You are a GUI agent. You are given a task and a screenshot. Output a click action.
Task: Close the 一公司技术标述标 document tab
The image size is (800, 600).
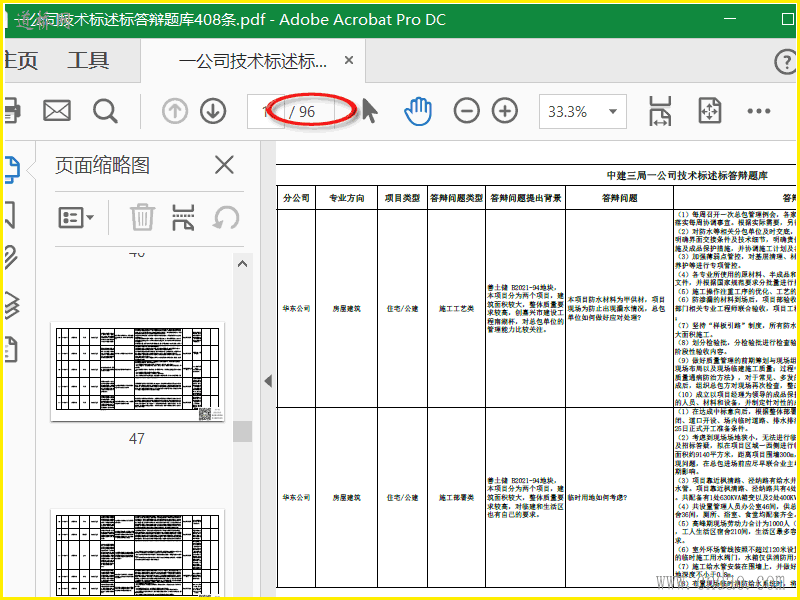[349, 60]
